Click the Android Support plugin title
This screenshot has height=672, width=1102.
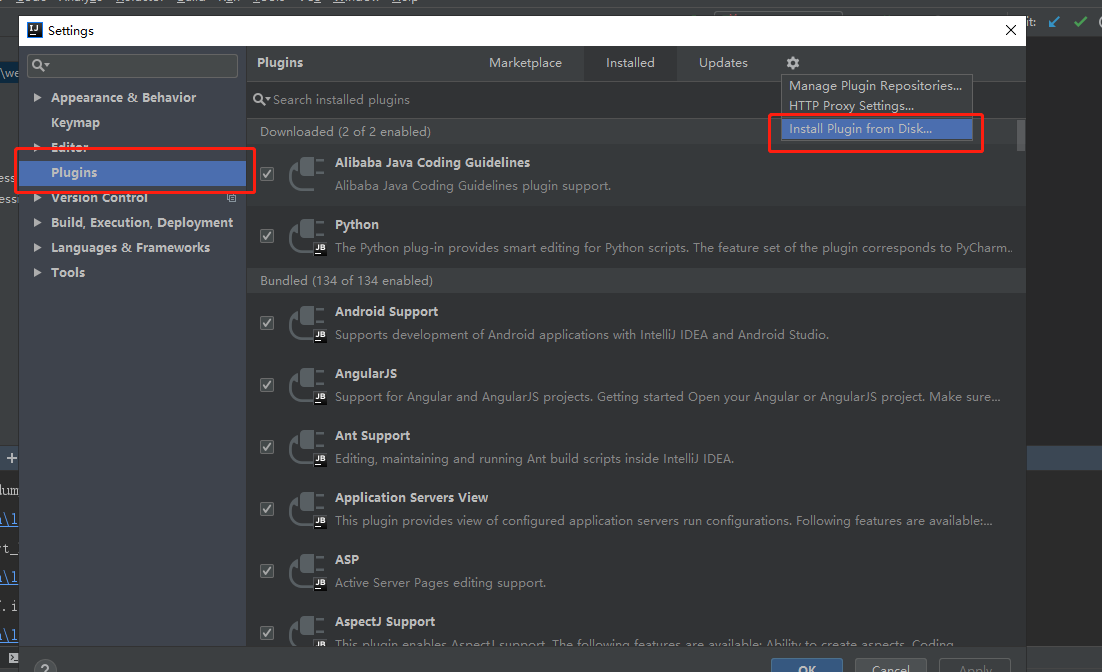click(386, 312)
